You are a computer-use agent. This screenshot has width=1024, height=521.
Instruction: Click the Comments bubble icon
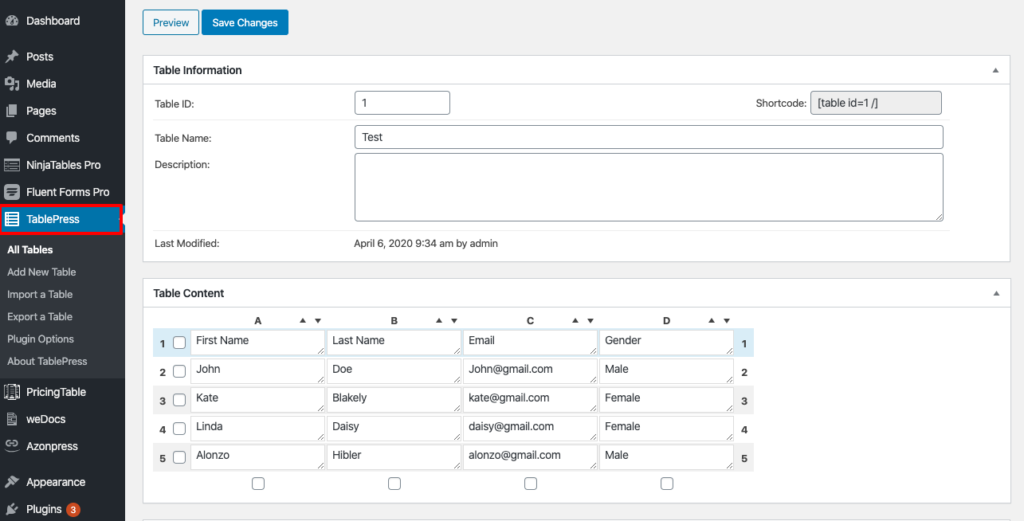12,138
